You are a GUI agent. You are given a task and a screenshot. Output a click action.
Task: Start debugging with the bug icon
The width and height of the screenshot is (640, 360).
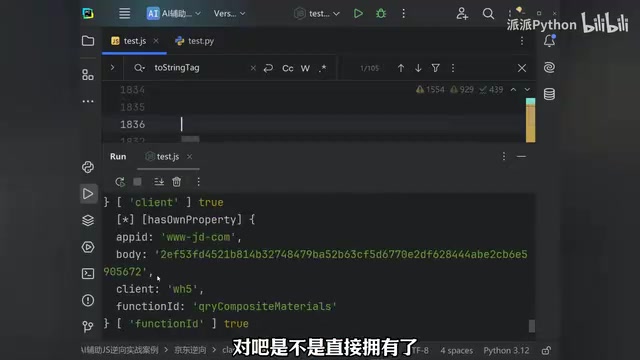coord(381,13)
